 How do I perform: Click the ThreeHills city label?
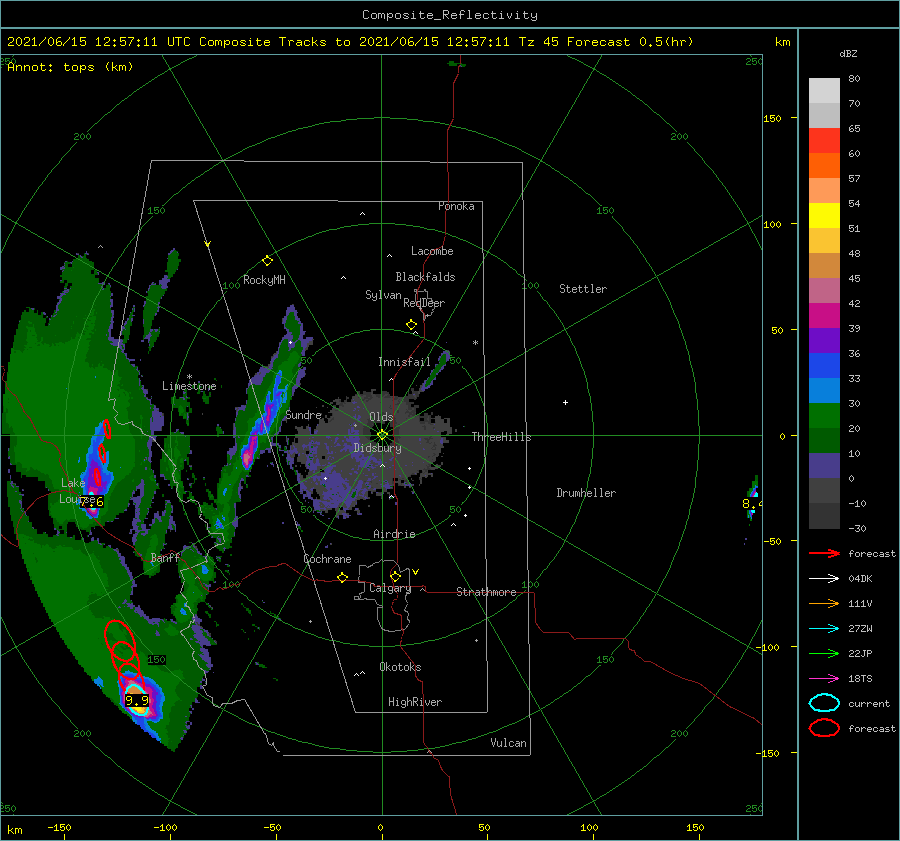501,437
